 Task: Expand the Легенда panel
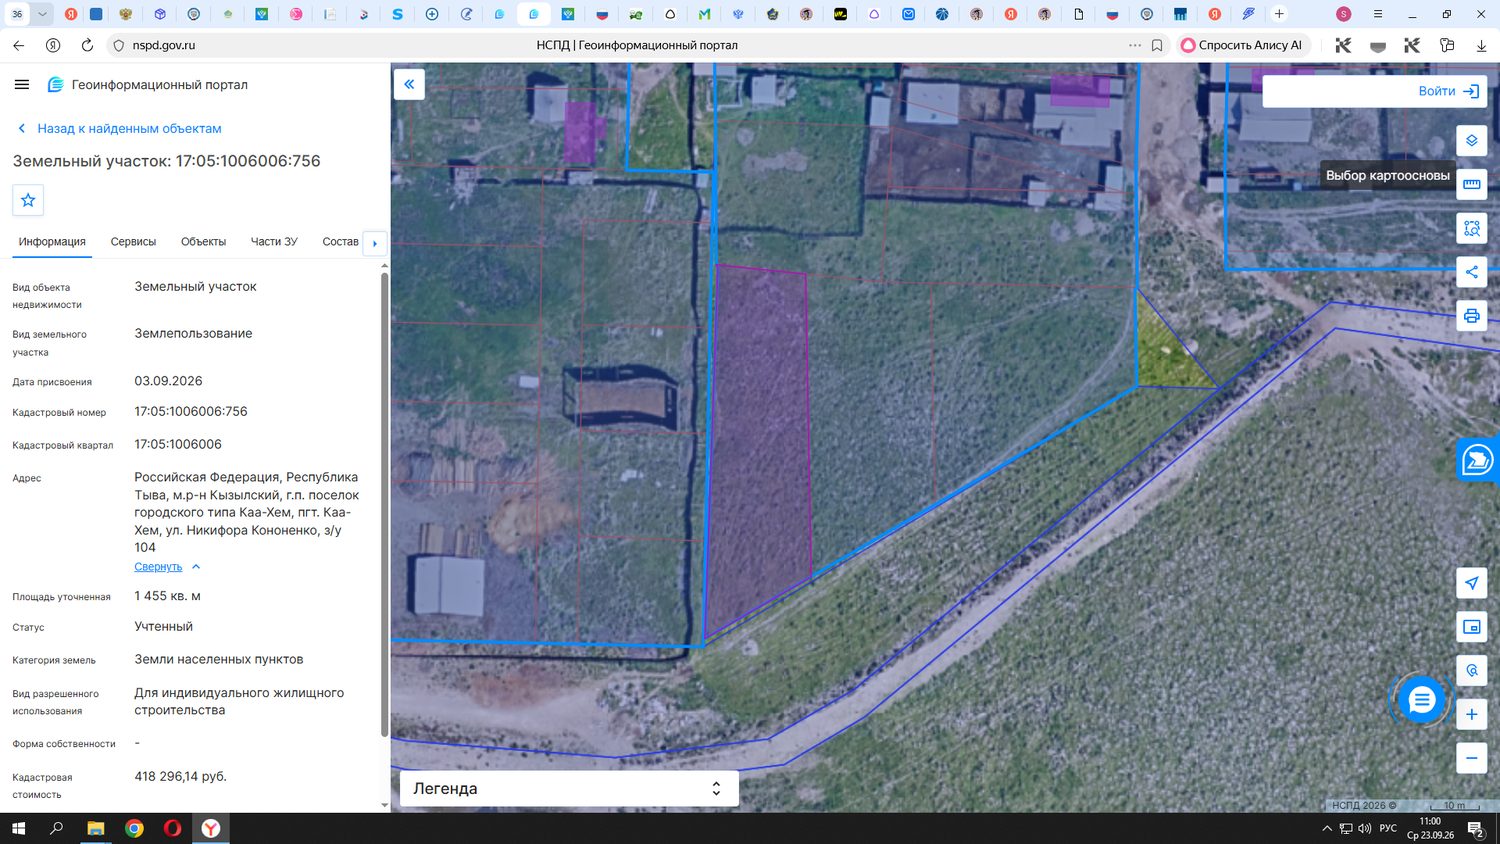569,788
